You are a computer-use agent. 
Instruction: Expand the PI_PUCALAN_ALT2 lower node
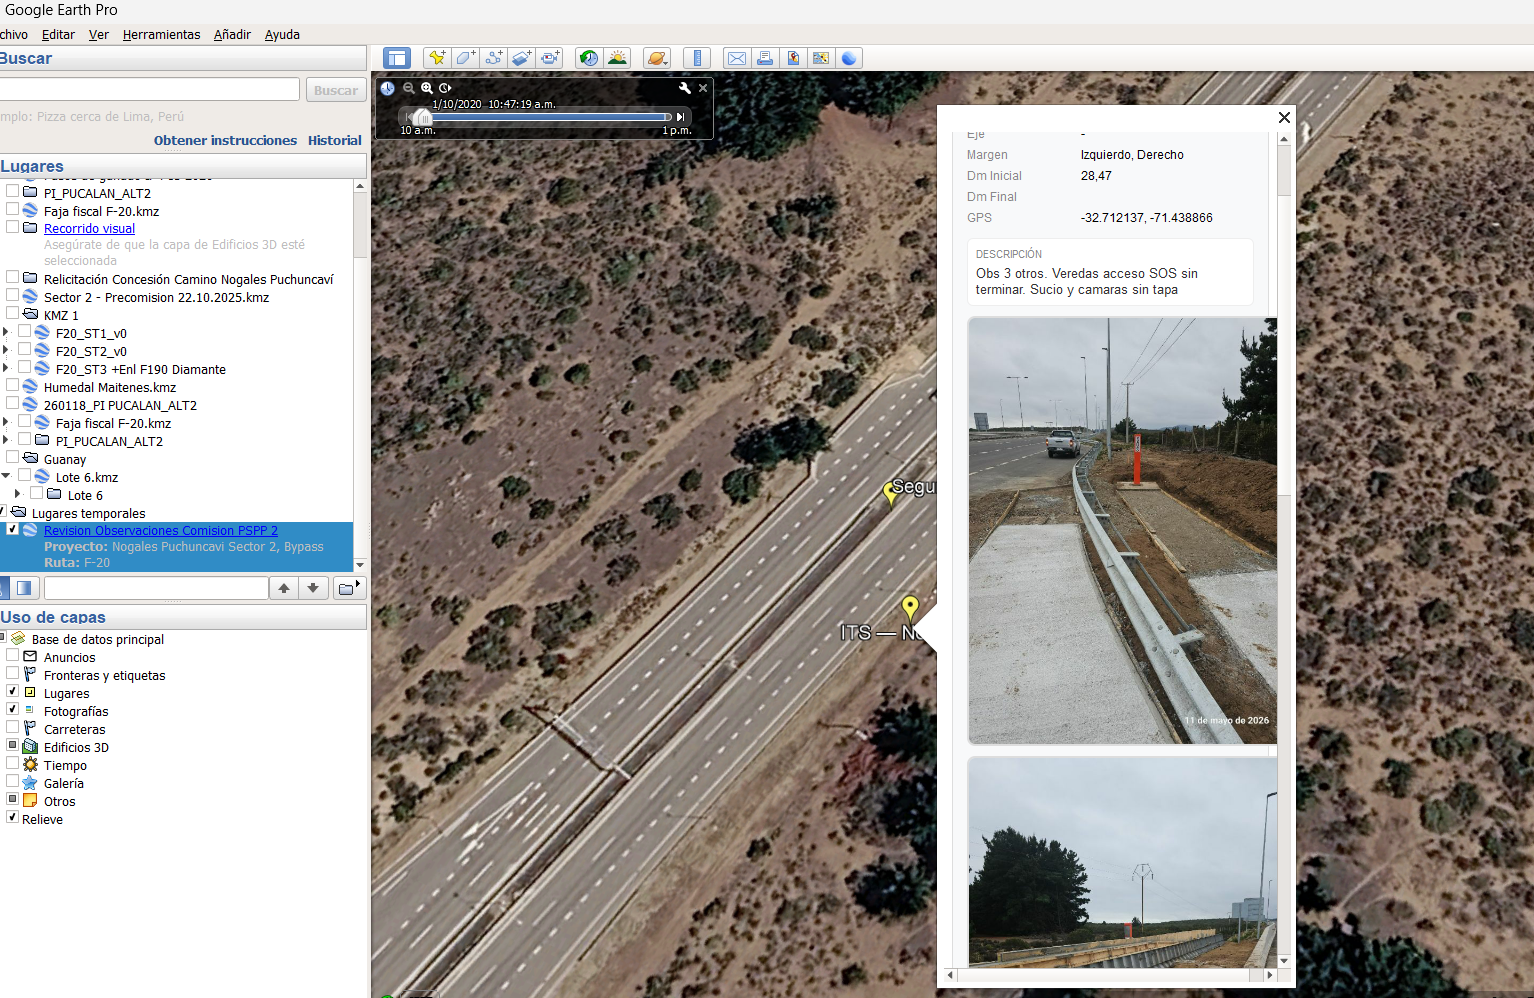pos(6,439)
